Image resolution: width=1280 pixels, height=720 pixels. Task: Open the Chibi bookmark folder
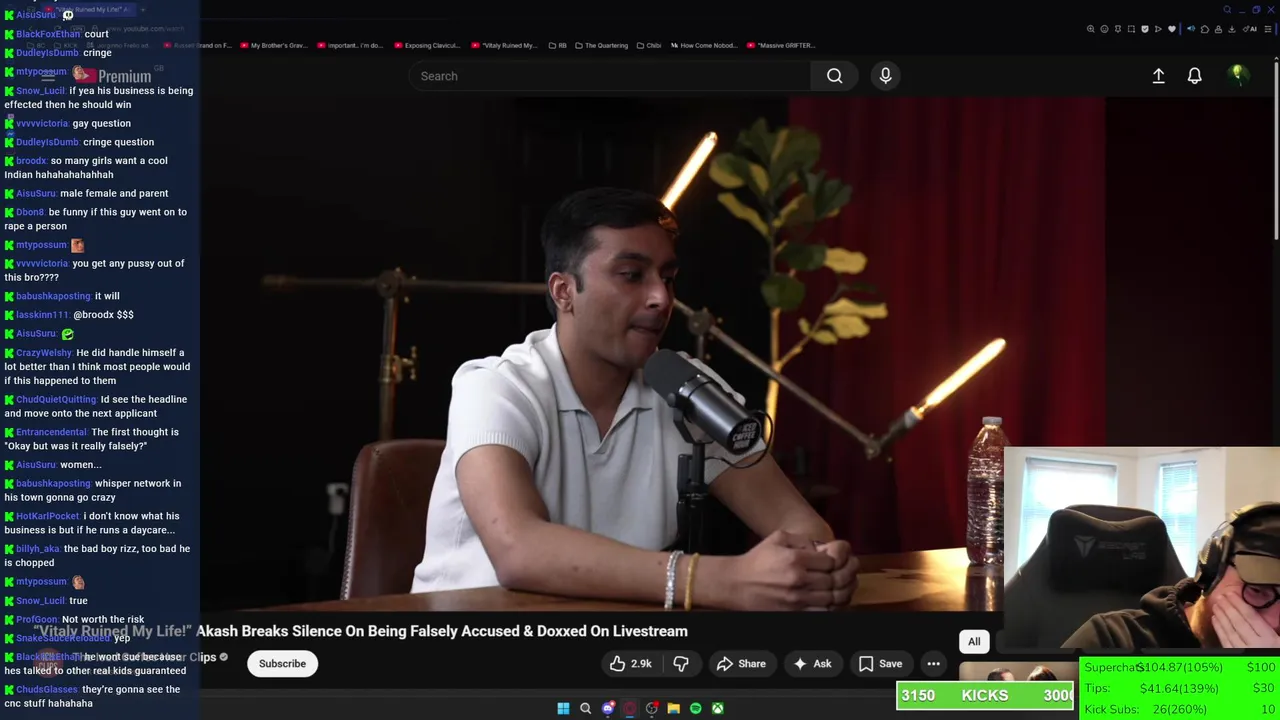[649, 45]
